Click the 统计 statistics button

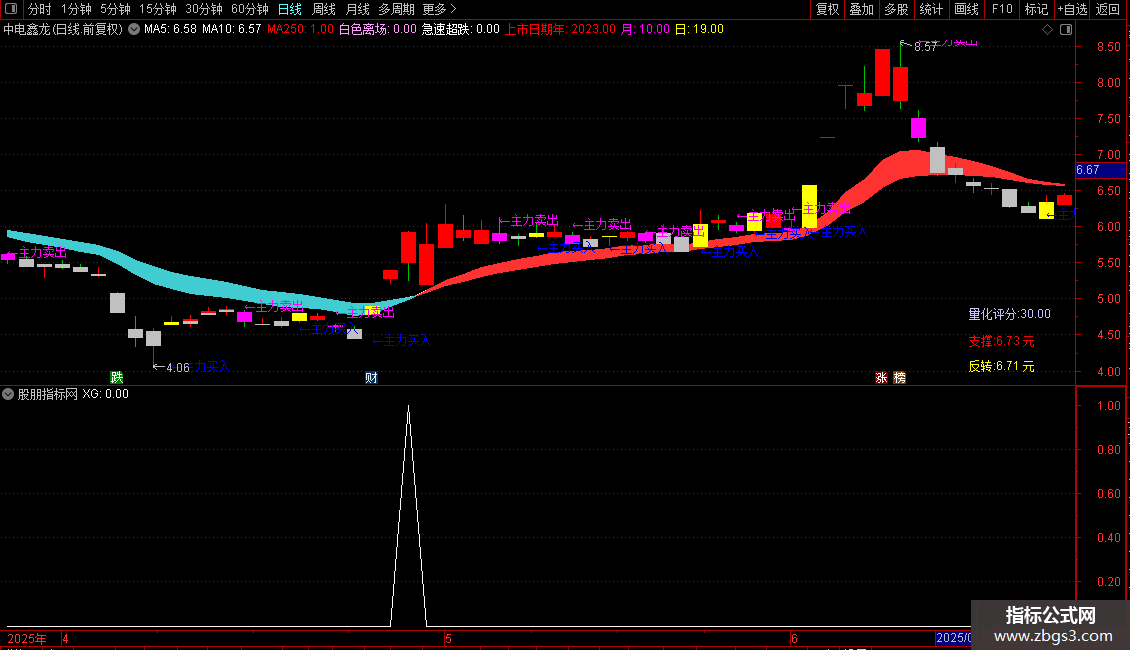[931, 9]
